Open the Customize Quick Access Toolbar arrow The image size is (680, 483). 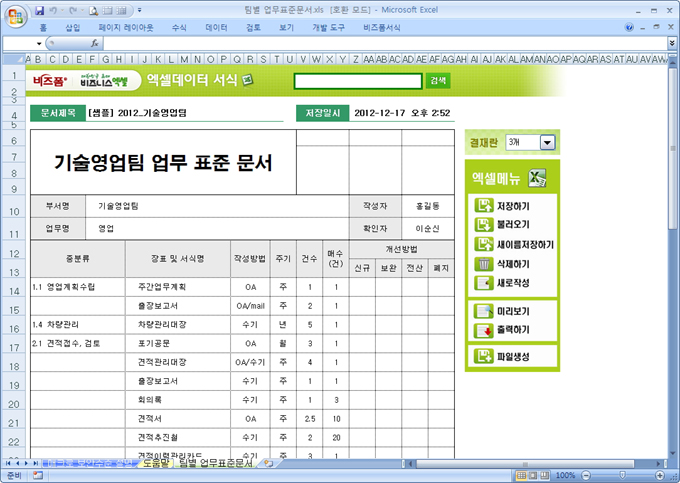coord(139,10)
